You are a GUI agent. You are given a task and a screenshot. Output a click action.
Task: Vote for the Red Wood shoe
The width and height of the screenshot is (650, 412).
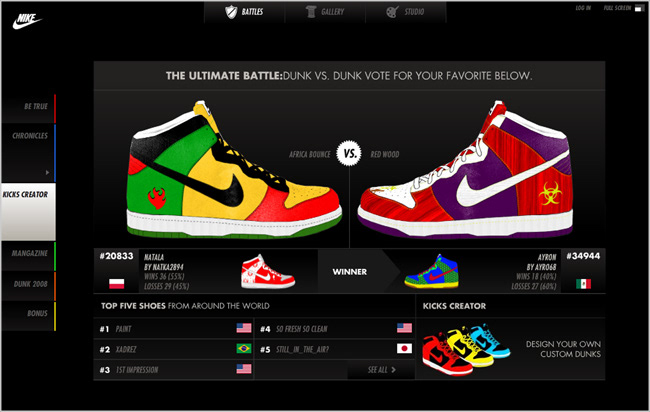466,169
